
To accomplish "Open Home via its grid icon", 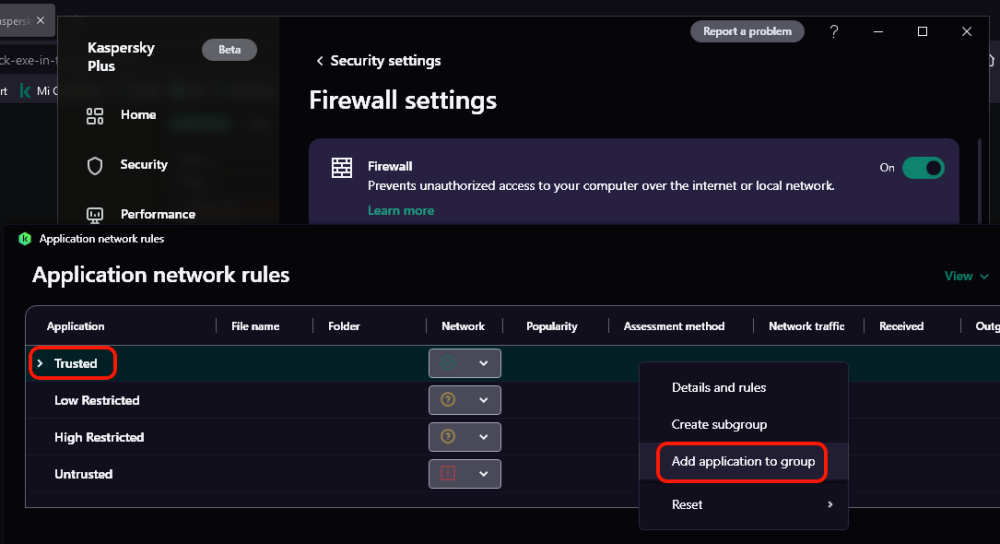I will tap(94, 115).
